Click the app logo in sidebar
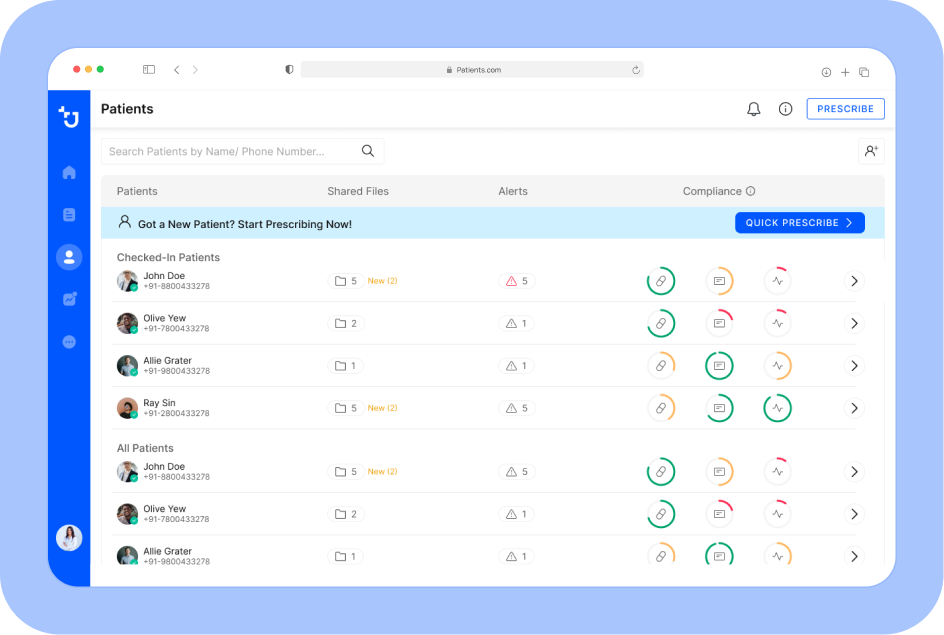 (x=69, y=116)
